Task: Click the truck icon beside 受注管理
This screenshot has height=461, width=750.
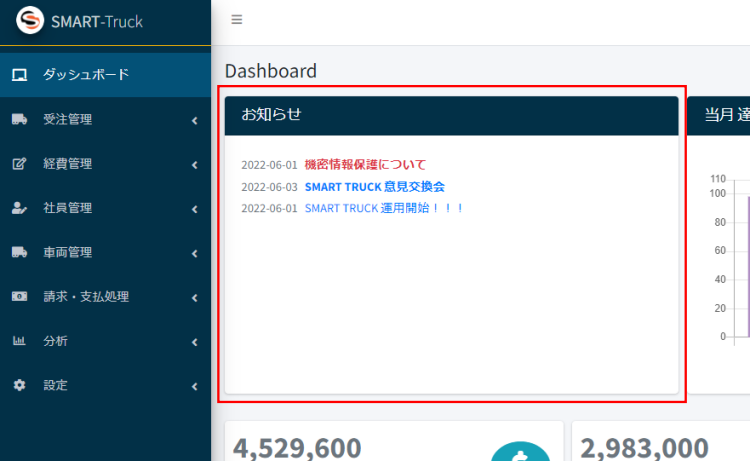Action: [x=19, y=120]
